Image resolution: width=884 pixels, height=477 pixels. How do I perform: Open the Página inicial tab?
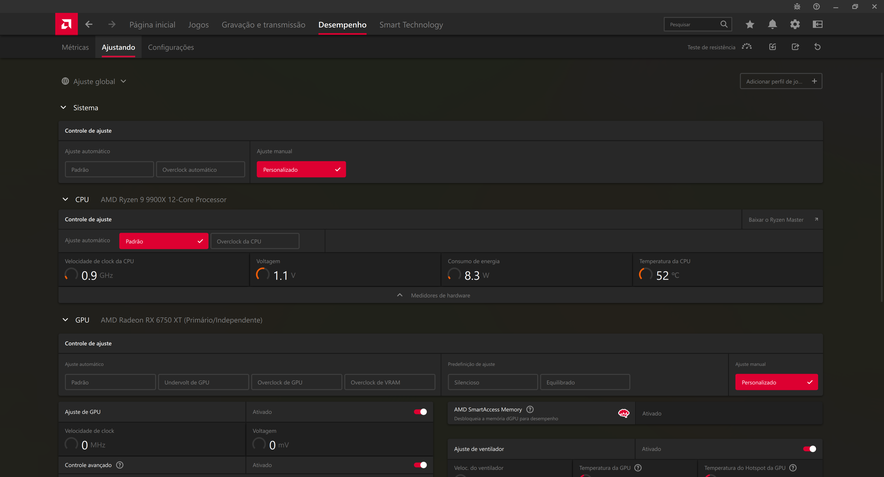(152, 24)
